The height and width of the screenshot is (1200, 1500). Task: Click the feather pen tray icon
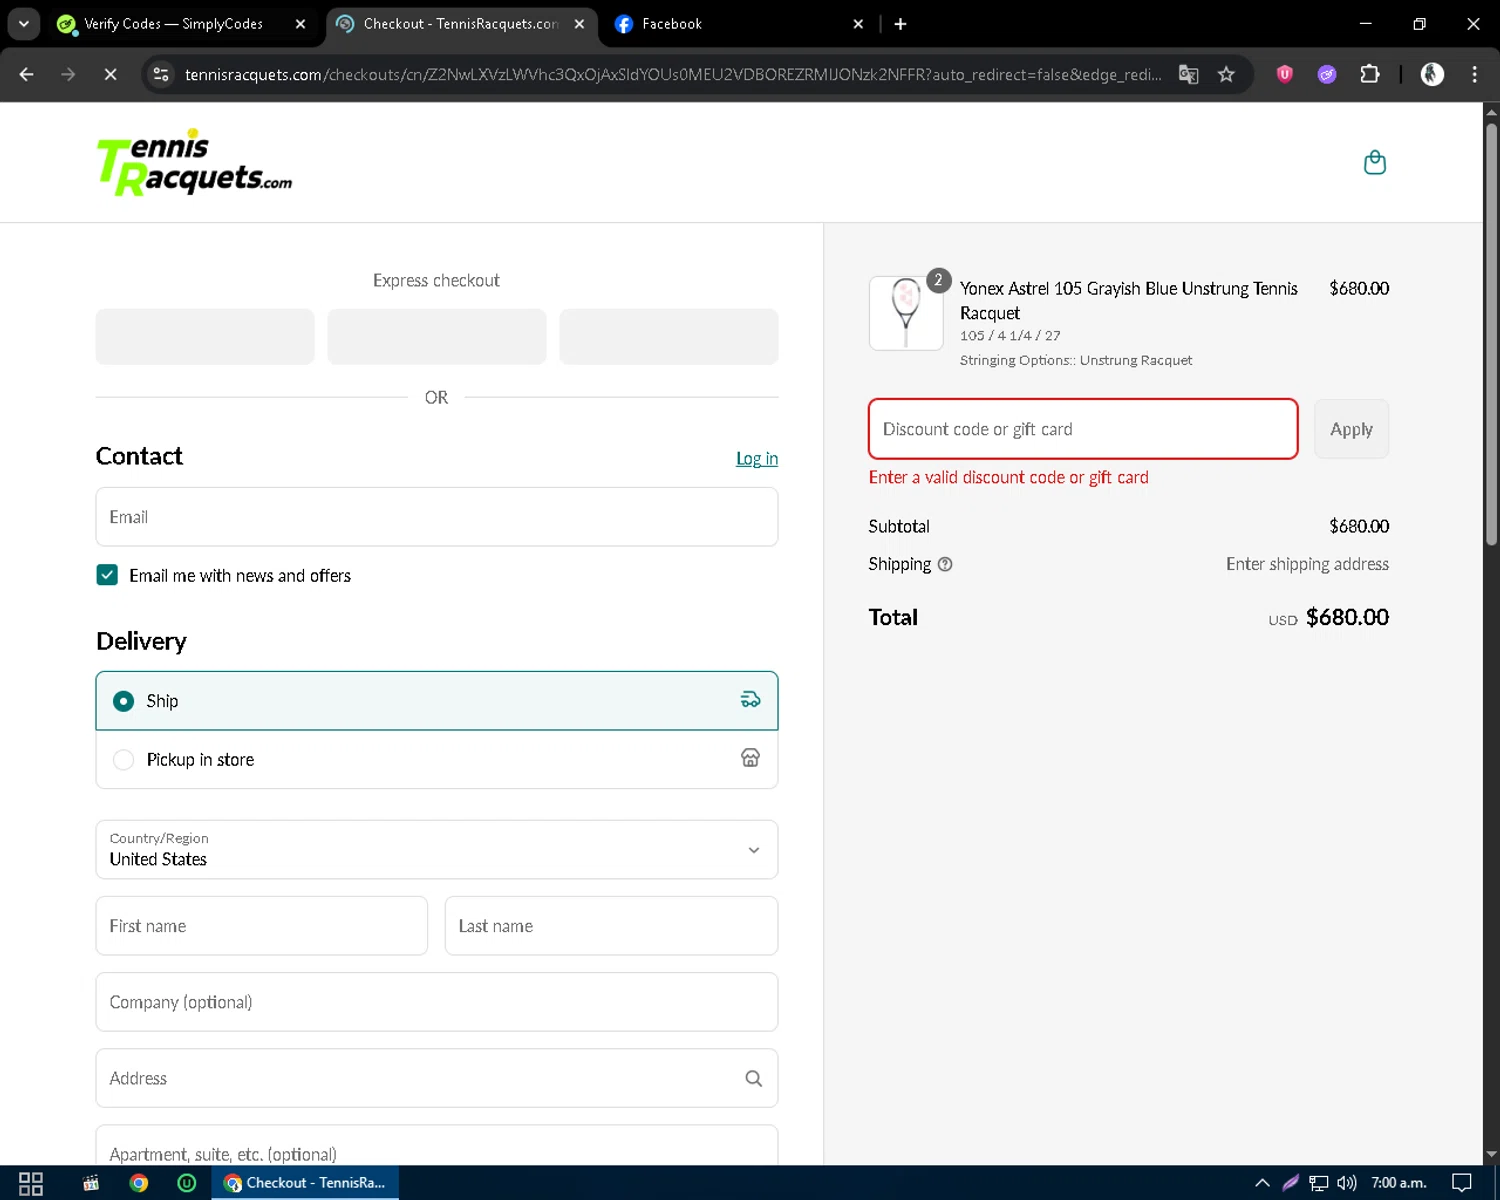(1291, 1183)
